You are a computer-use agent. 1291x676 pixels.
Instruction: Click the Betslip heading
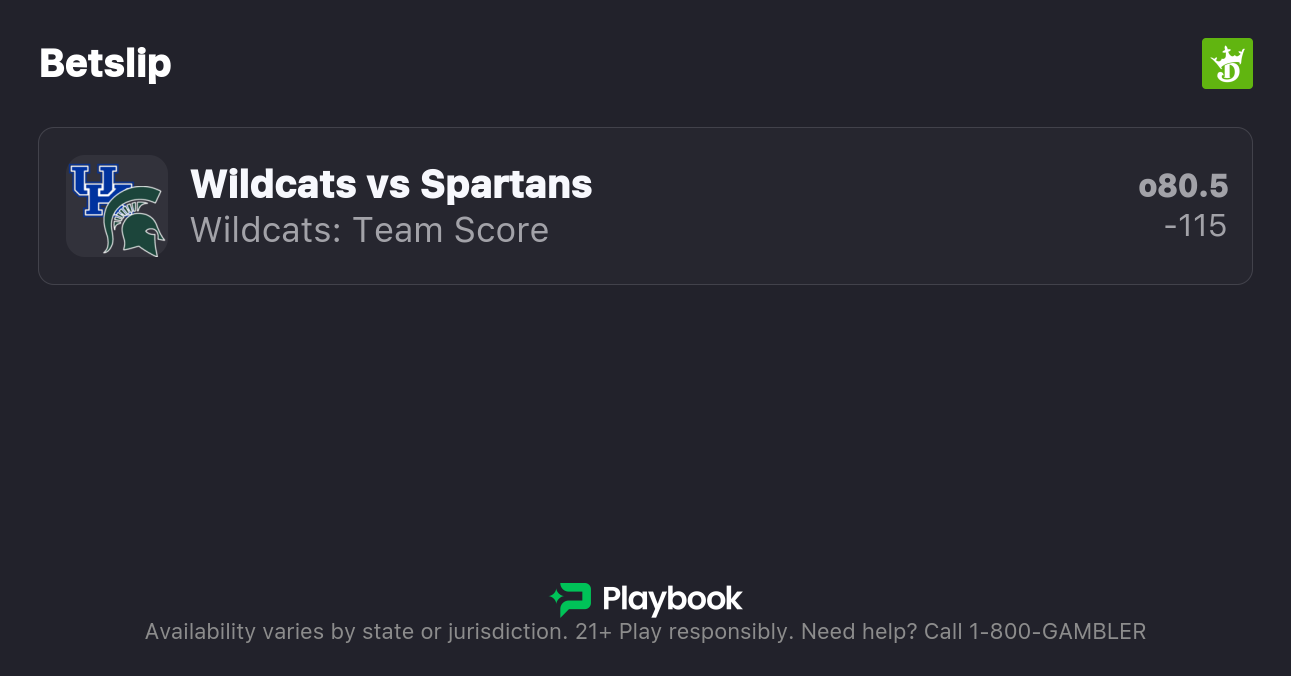(105, 64)
